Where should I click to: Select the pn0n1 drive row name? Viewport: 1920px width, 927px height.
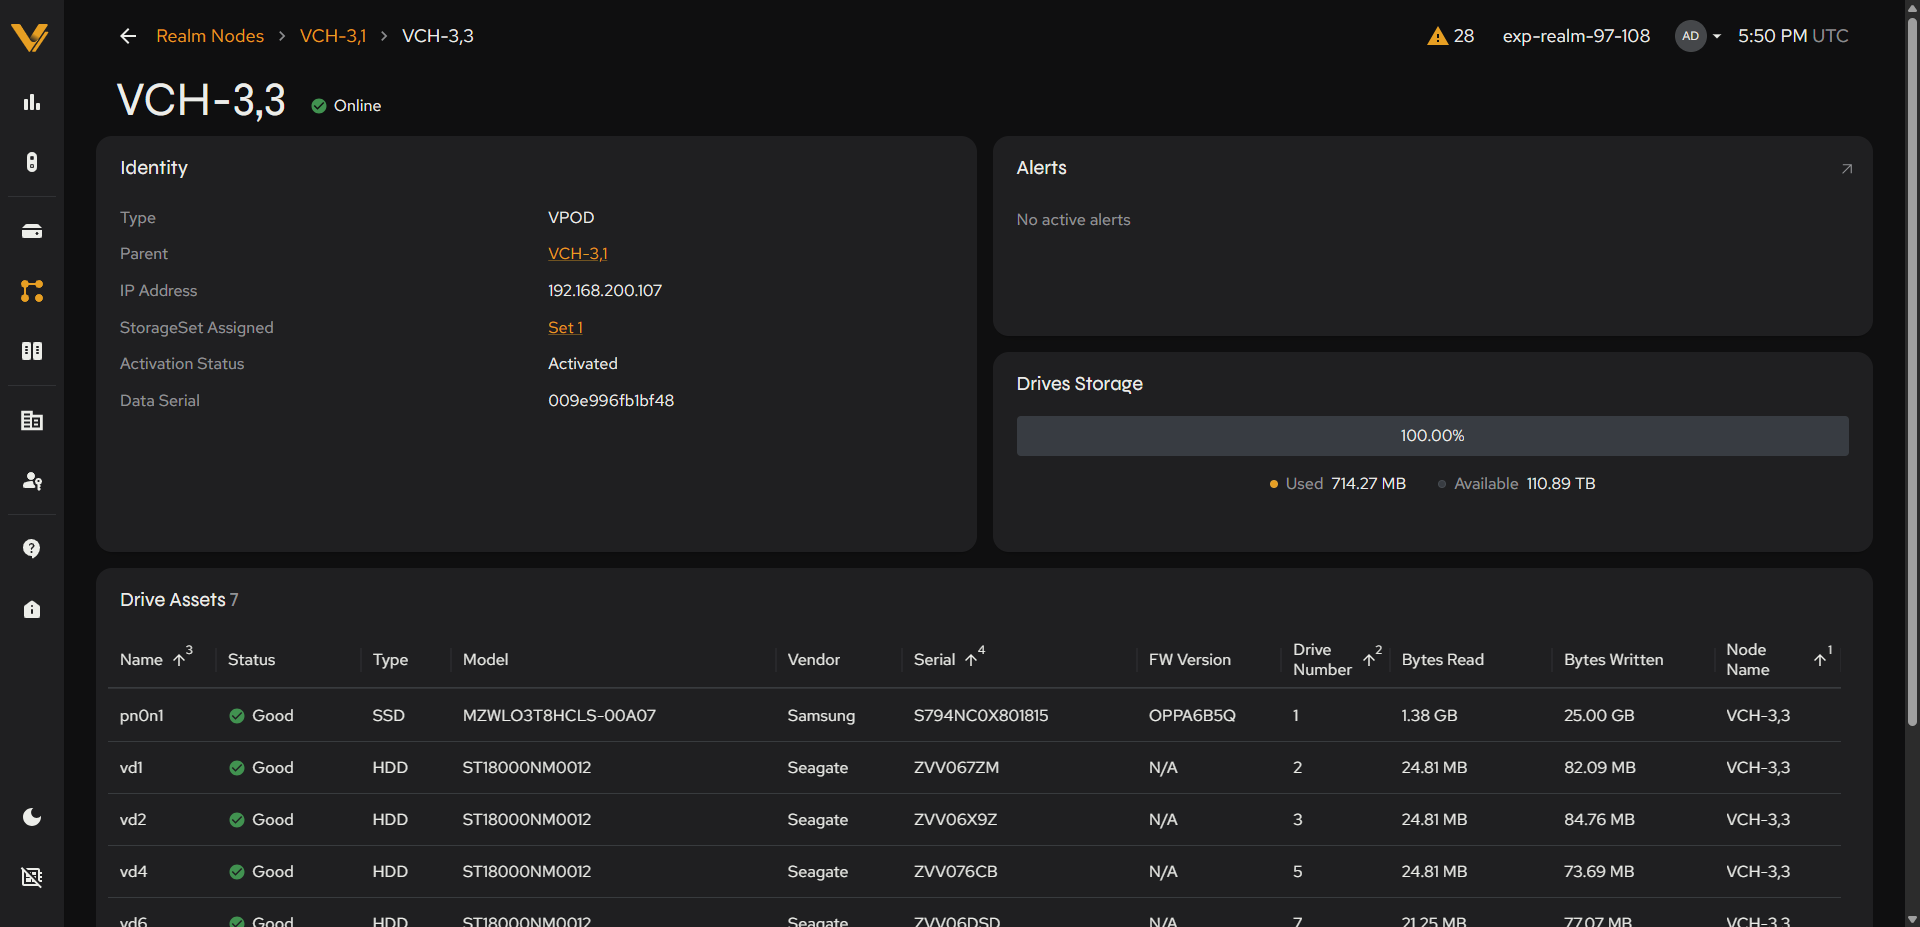[x=142, y=716]
